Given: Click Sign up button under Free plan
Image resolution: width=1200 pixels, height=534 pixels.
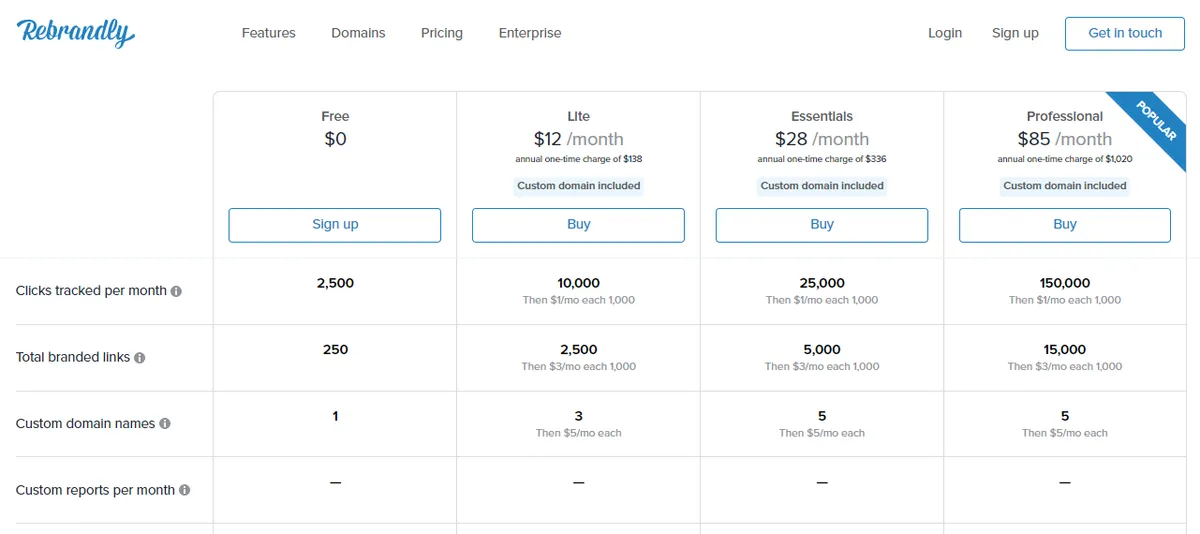Looking at the screenshot, I should (x=335, y=225).
